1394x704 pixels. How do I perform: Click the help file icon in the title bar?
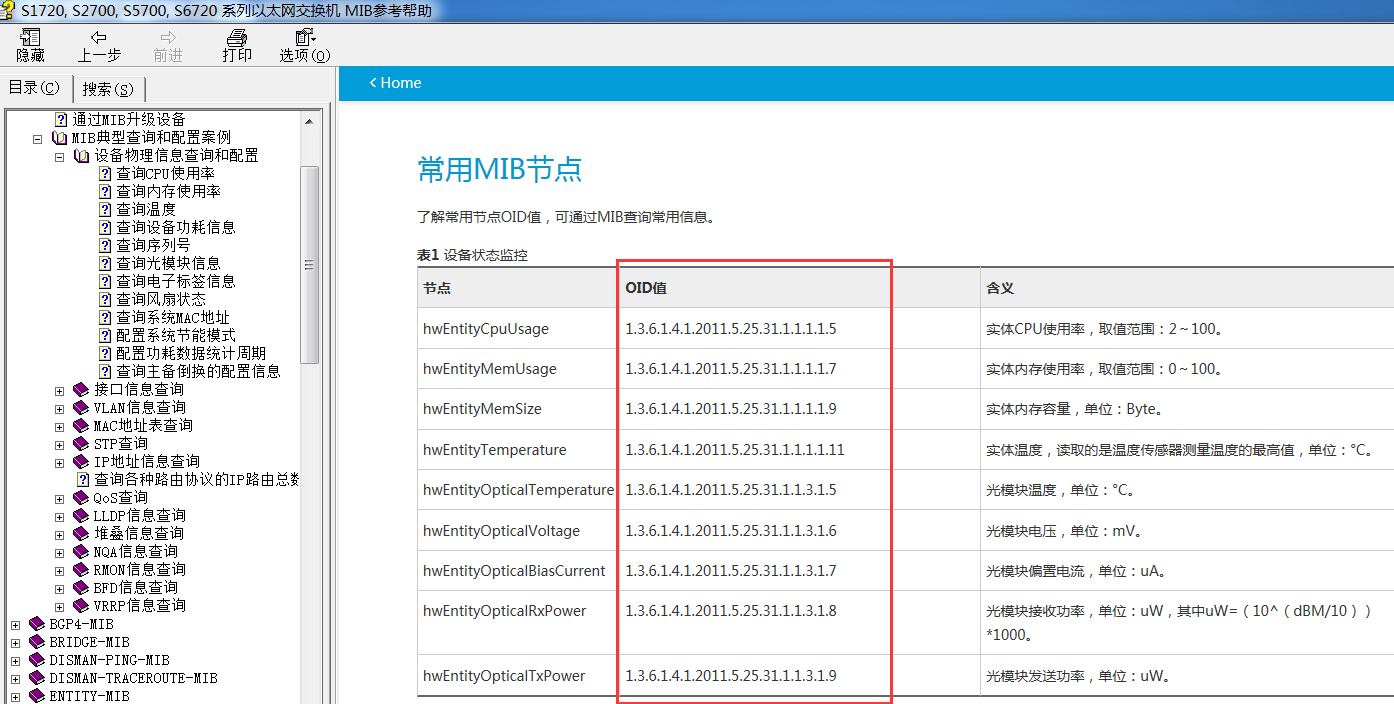click(9, 11)
